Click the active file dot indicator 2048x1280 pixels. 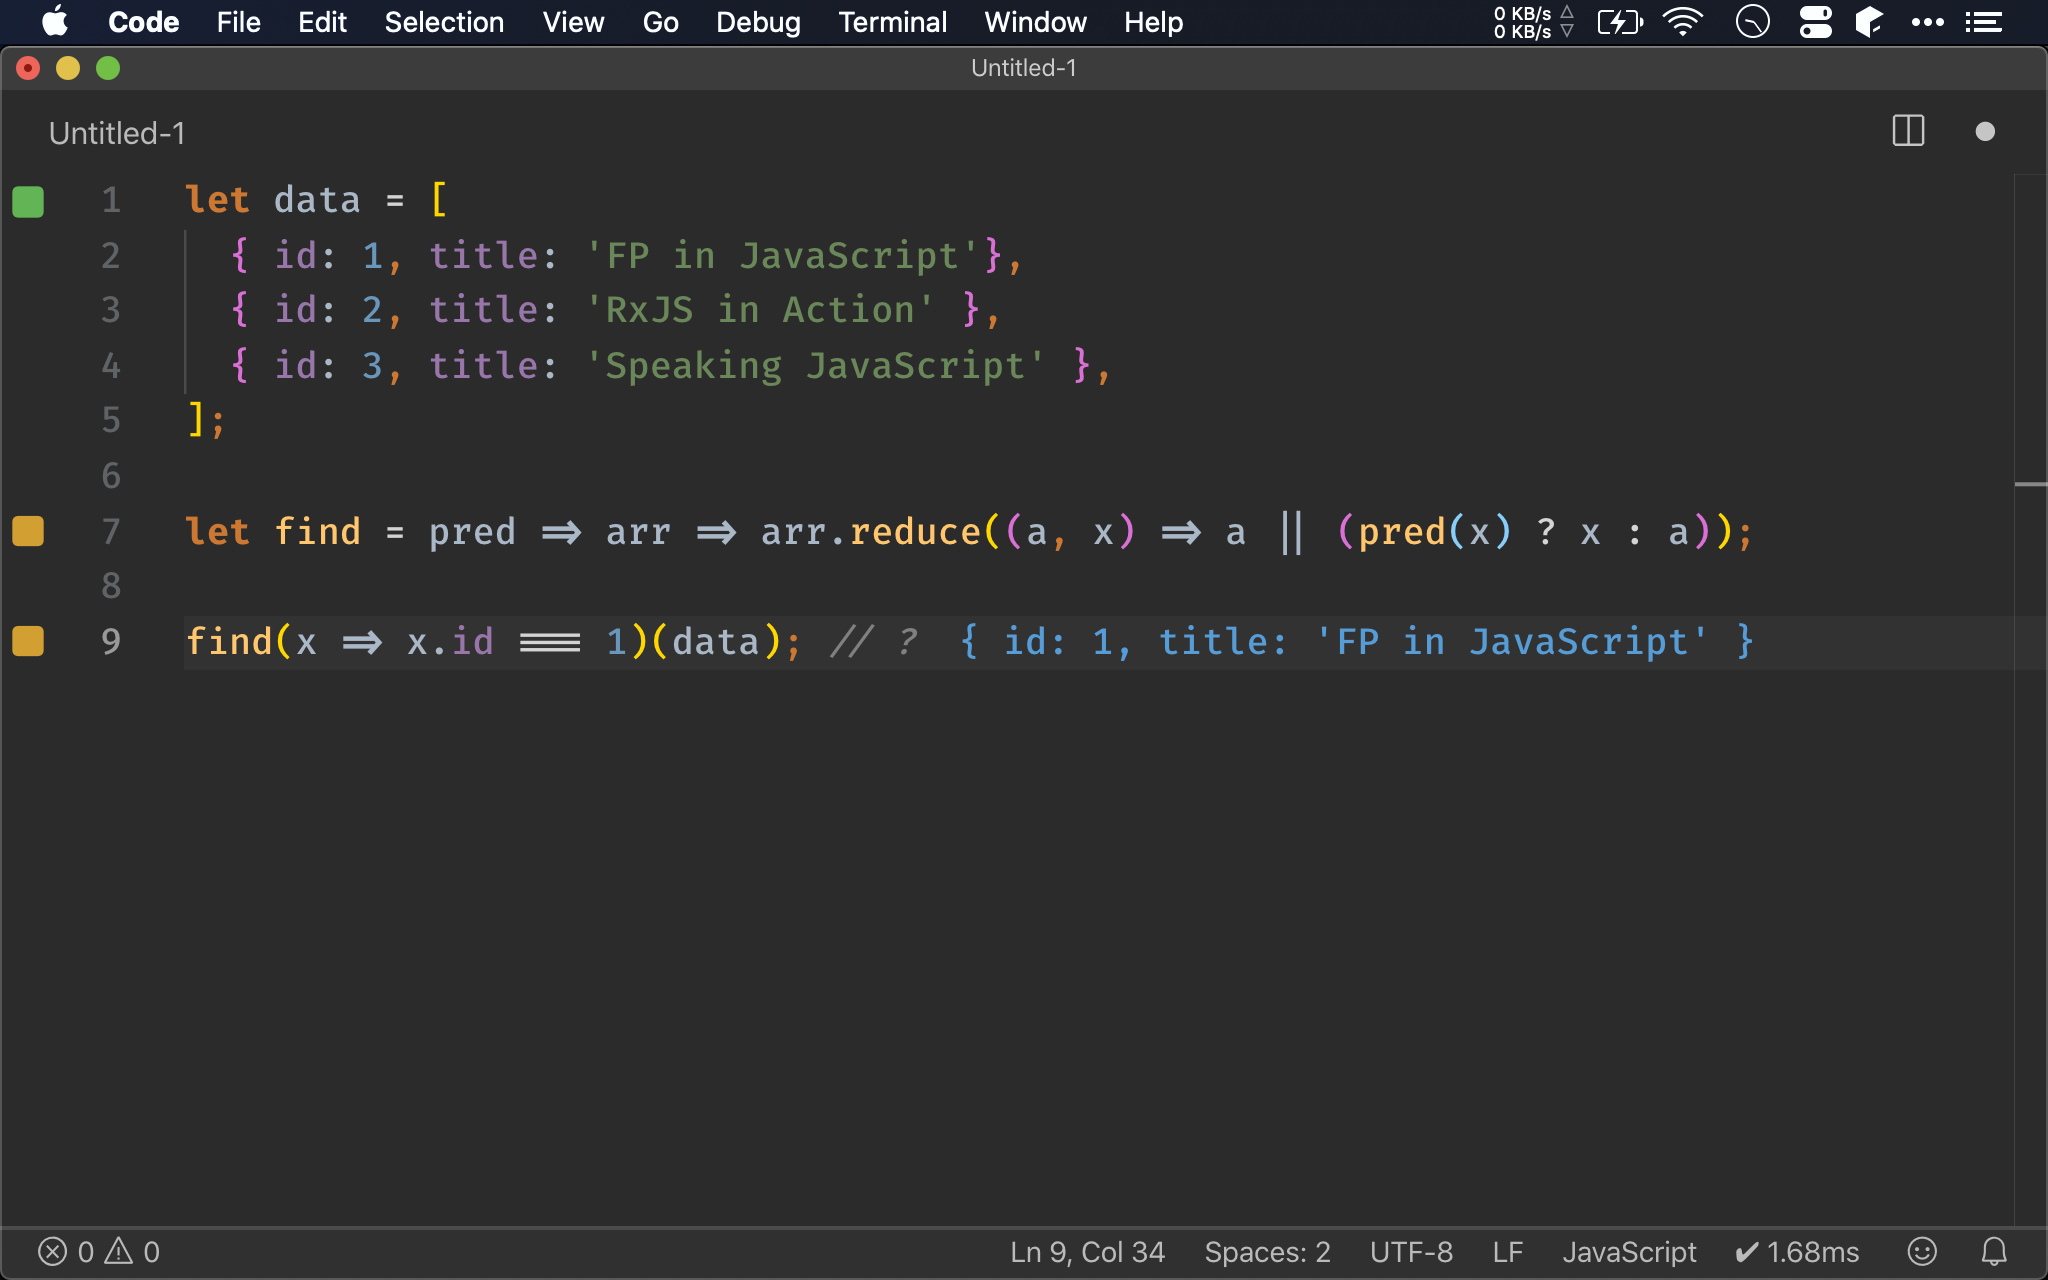click(1985, 130)
